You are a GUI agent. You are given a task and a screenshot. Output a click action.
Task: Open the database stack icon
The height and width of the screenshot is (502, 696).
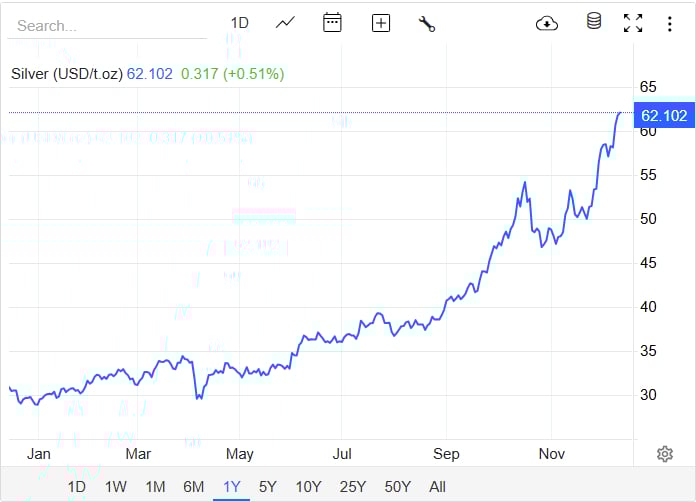pos(594,22)
